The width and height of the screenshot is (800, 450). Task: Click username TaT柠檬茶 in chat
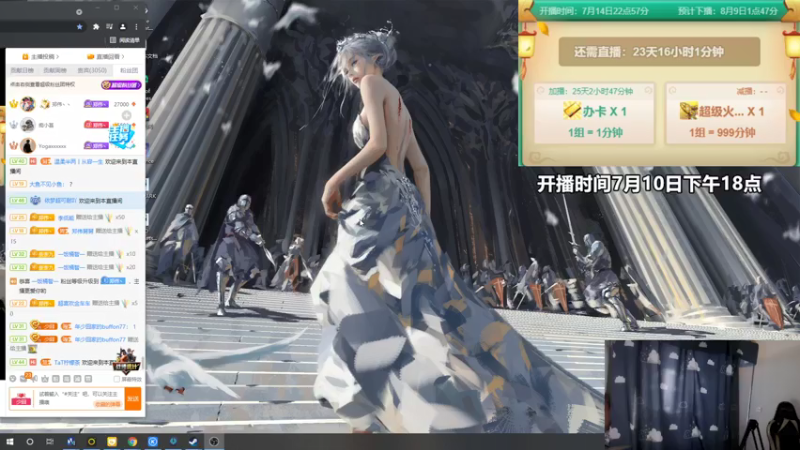67,362
